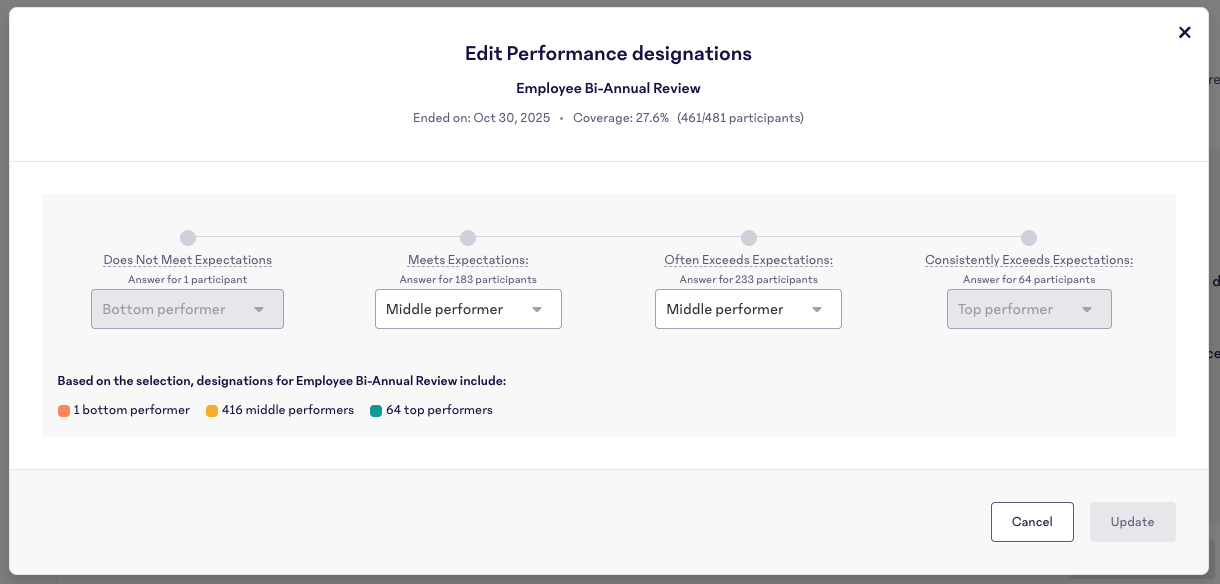Click the Does Not Meet Expectations label
Screen dimensions: 1220x584
coord(188,260)
